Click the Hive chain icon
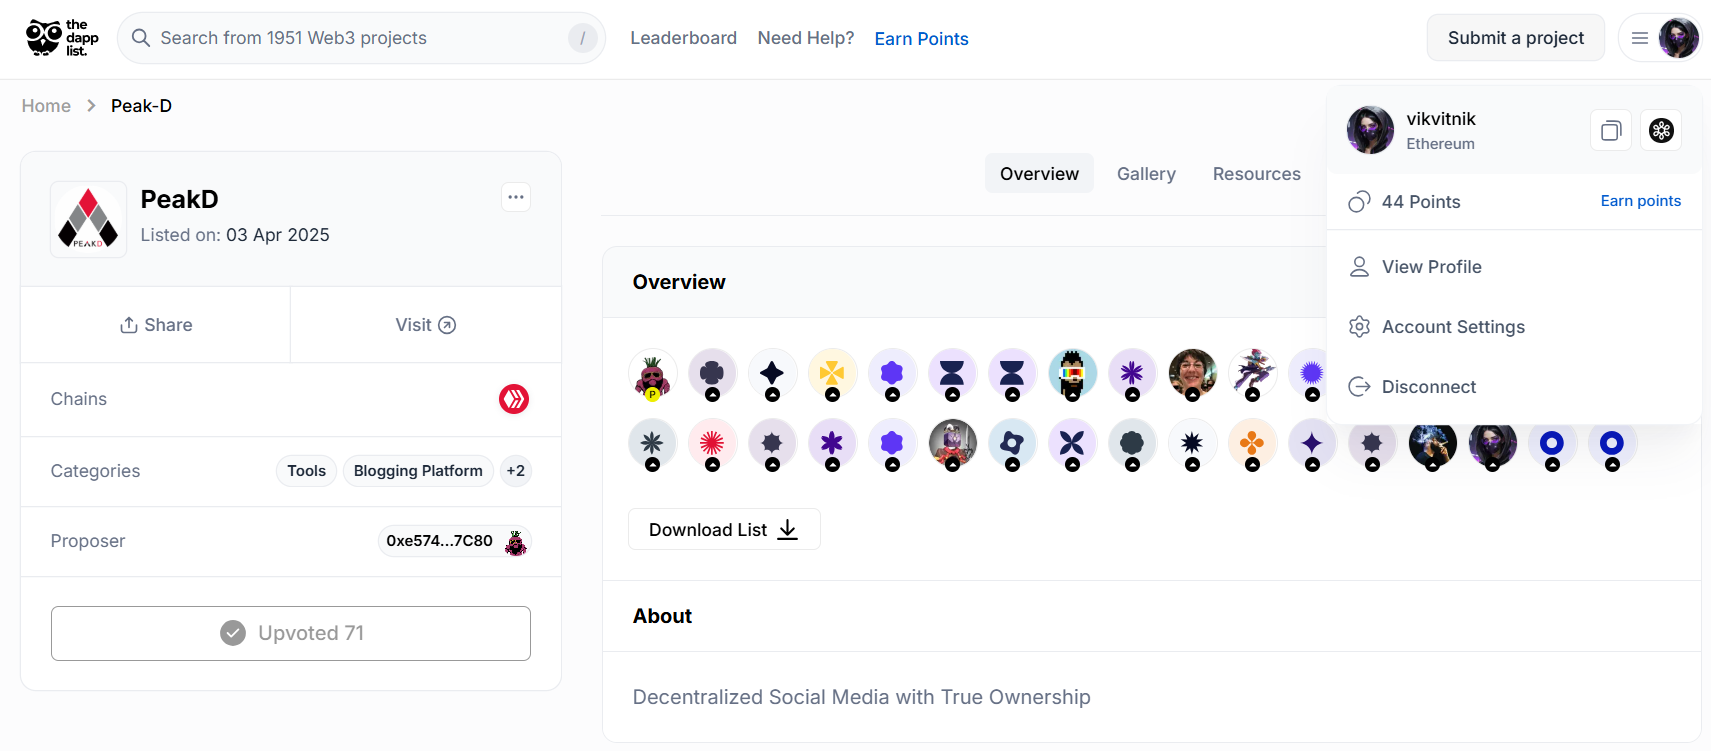Screen dimensions: 1711x751 click(514, 399)
